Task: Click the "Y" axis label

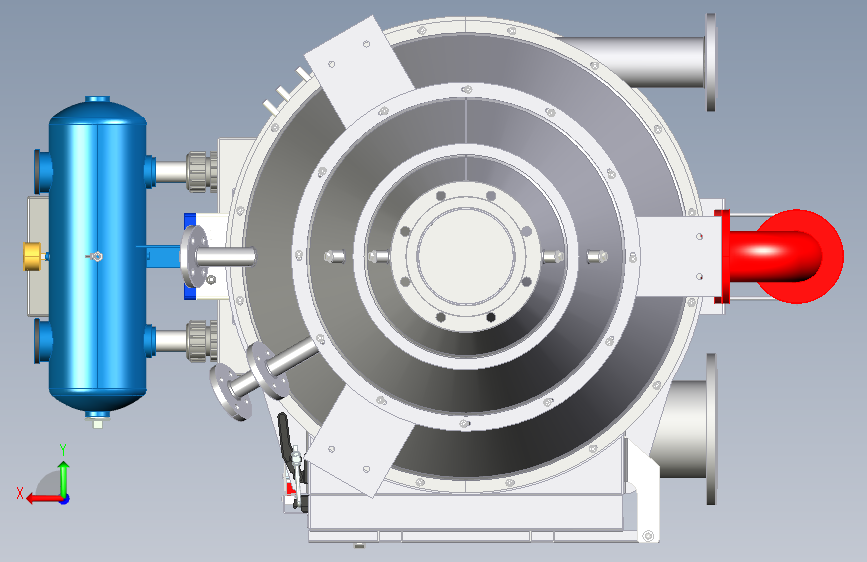Action: click(x=63, y=450)
